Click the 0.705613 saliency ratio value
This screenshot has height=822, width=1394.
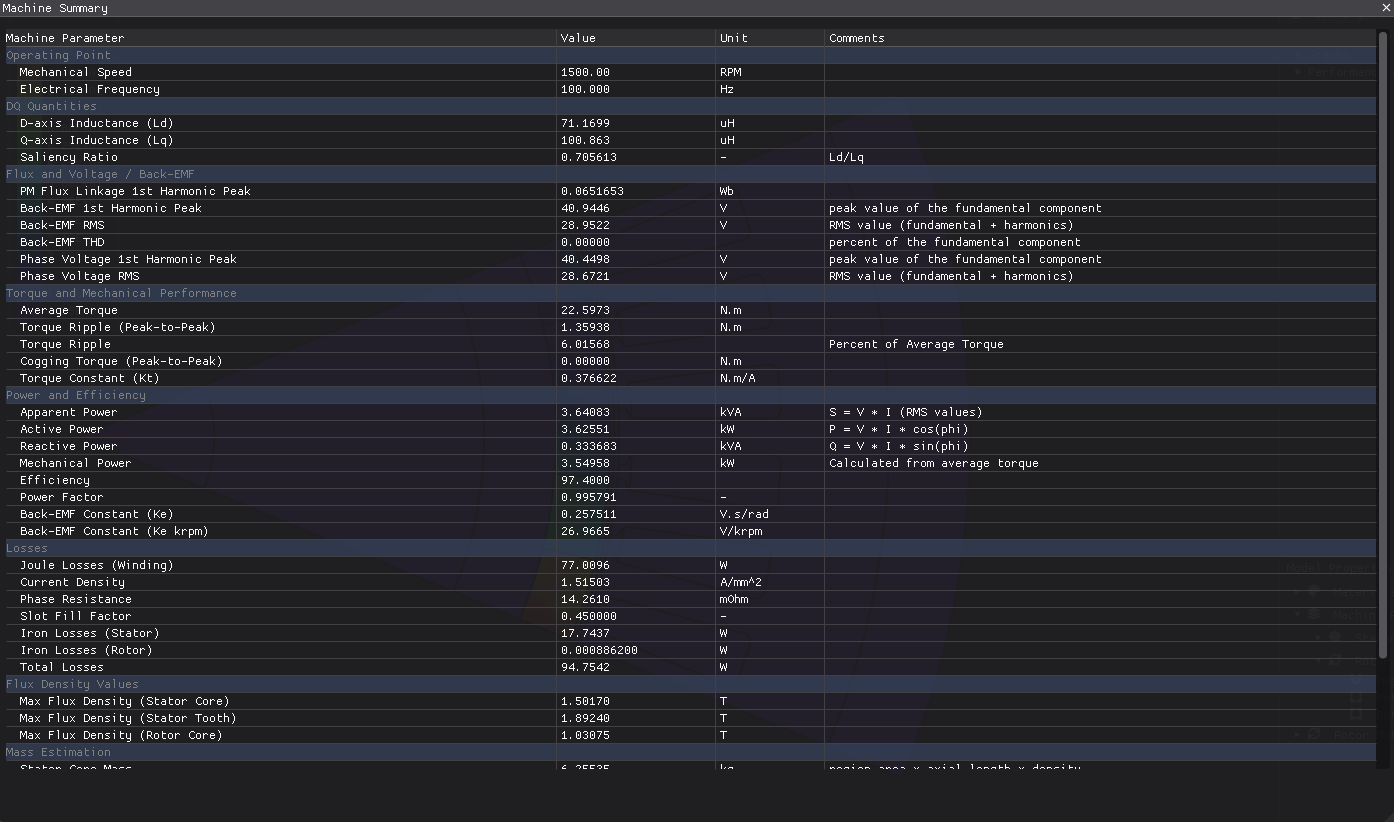coord(589,157)
